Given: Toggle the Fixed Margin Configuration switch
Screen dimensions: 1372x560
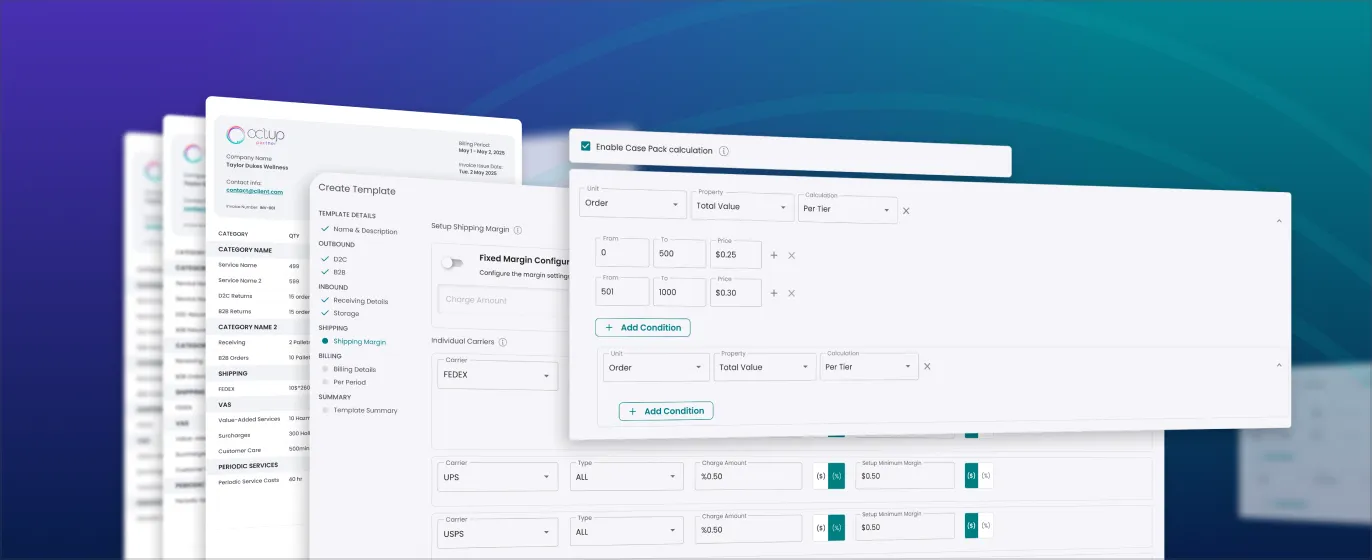Looking at the screenshot, I should click(x=454, y=263).
